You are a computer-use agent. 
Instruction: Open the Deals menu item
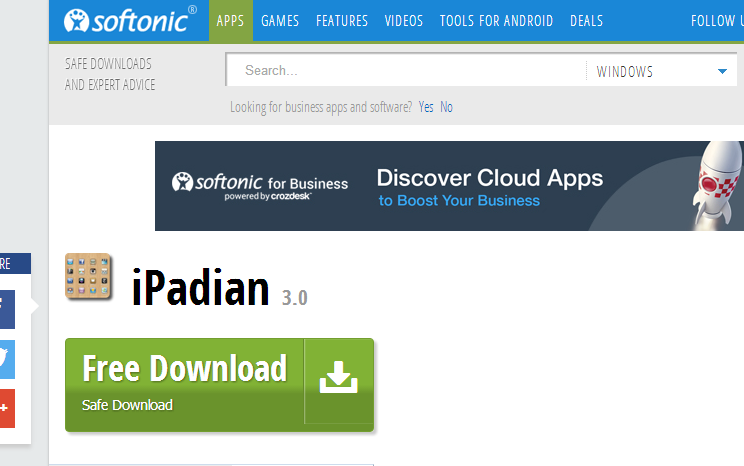(586, 20)
